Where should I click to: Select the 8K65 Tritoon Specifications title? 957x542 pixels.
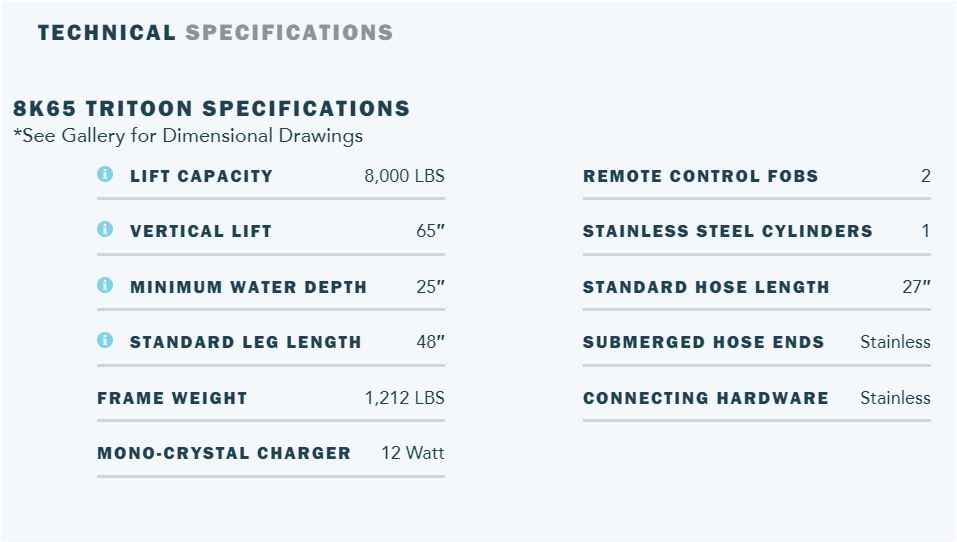coord(212,108)
